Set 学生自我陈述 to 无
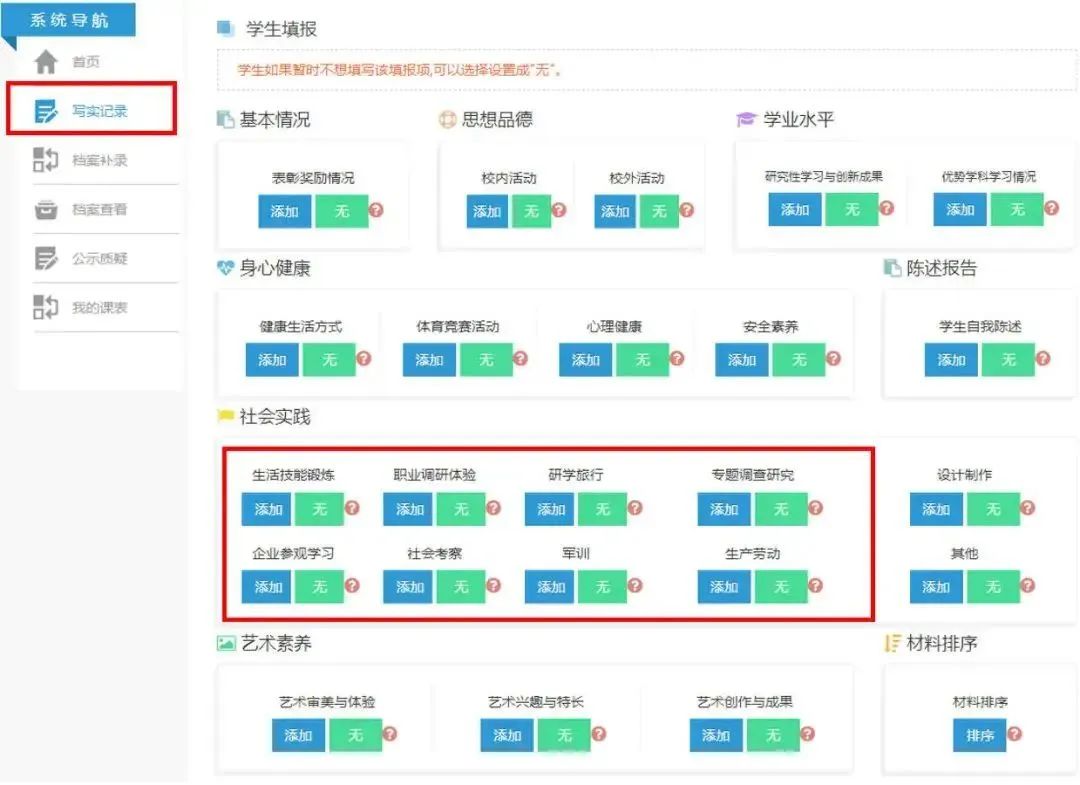Viewport: 1080px width, 785px height. click(1008, 360)
